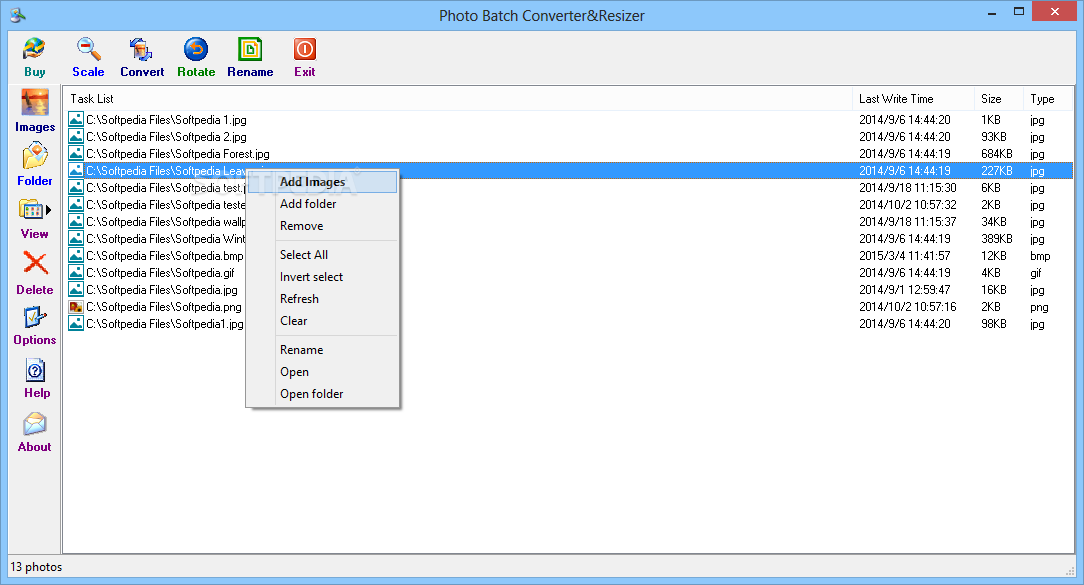Choose Clear from context menu

pyautogui.click(x=322, y=322)
